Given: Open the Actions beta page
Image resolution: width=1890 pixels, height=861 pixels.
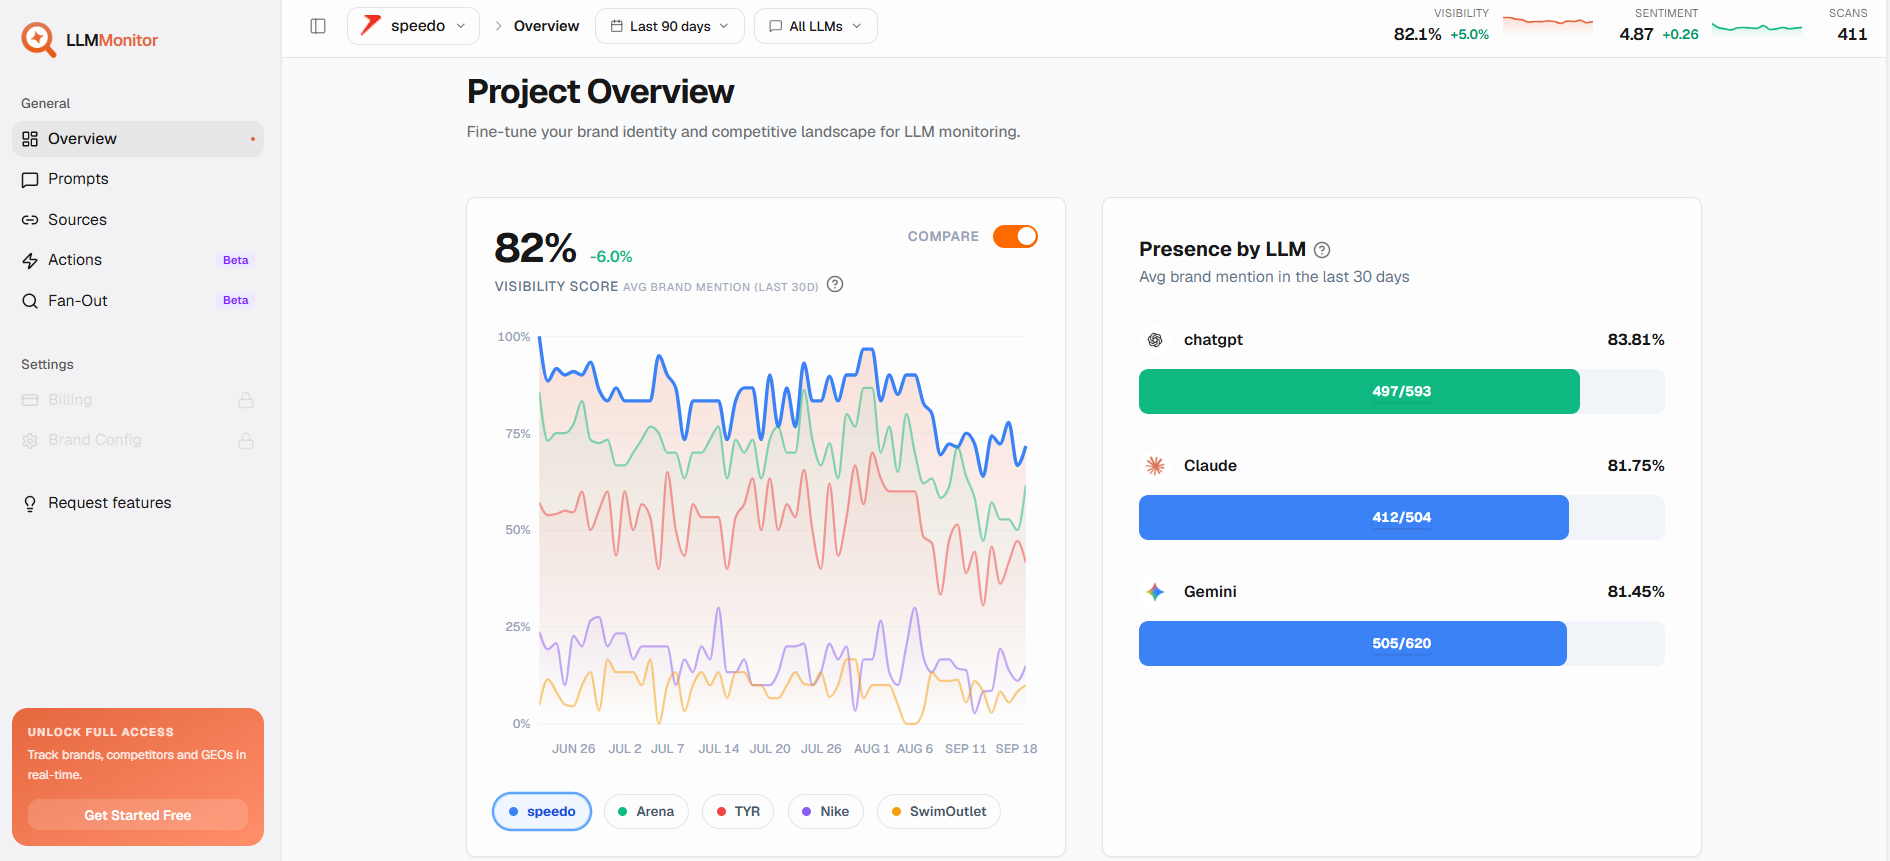Looking at the screenshot, I should pyautogui.click(x=138, y=260).
